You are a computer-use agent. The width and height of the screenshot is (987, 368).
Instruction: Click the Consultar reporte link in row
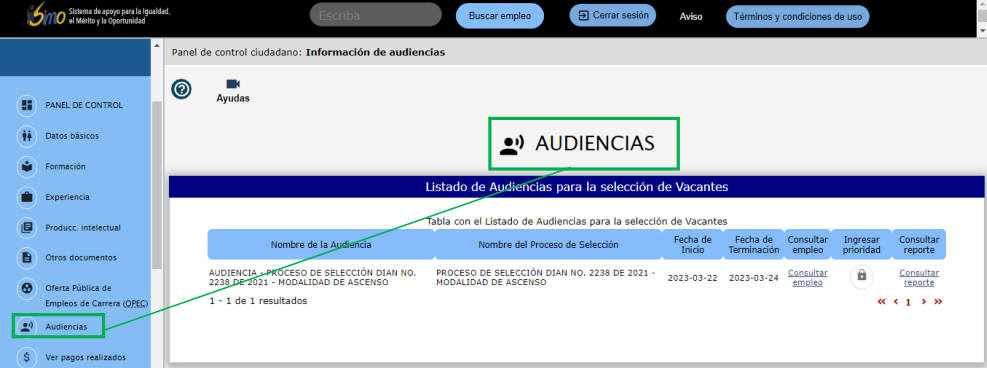click(919, 277)
